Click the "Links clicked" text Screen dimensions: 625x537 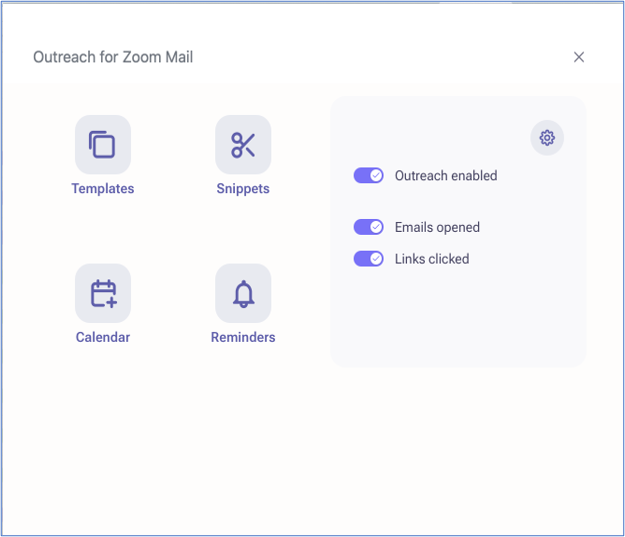click(432, 259)
